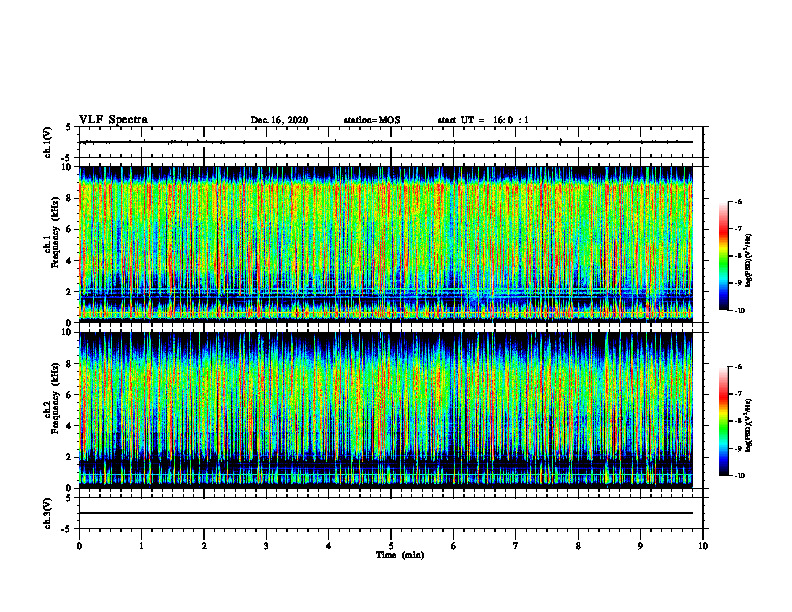Click the "8" kHz tick on ch.2 spectrogram axis
Viewport: 792px width, 612px height.
70,364
